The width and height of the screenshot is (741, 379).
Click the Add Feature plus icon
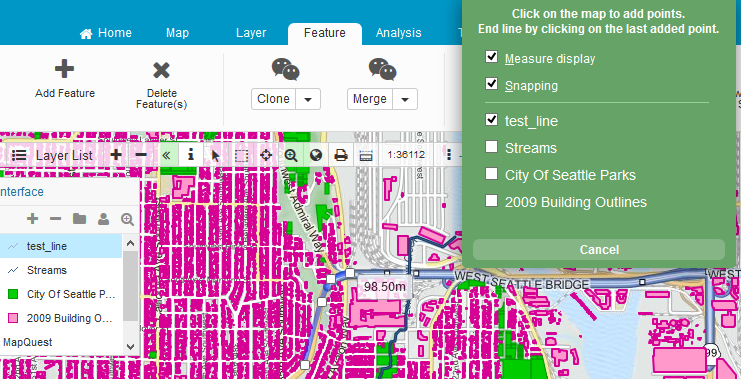pos(64,69)
